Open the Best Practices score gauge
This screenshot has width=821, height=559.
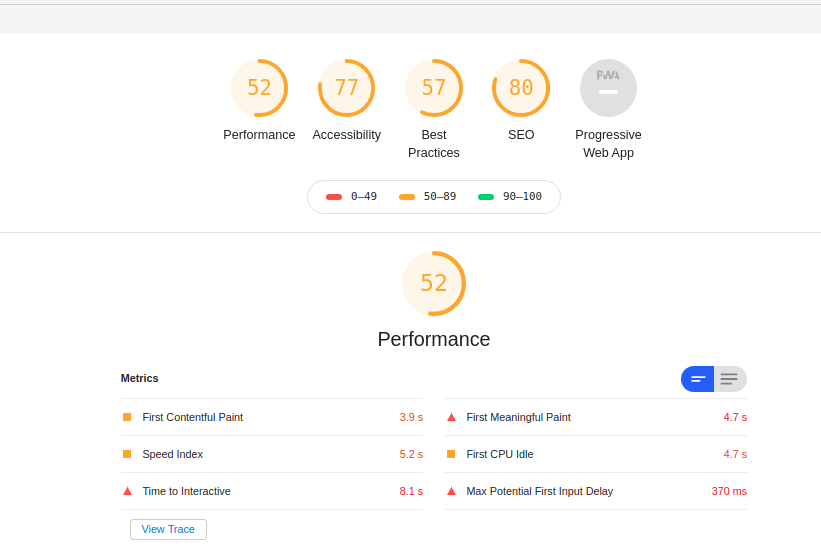(433, 88)
